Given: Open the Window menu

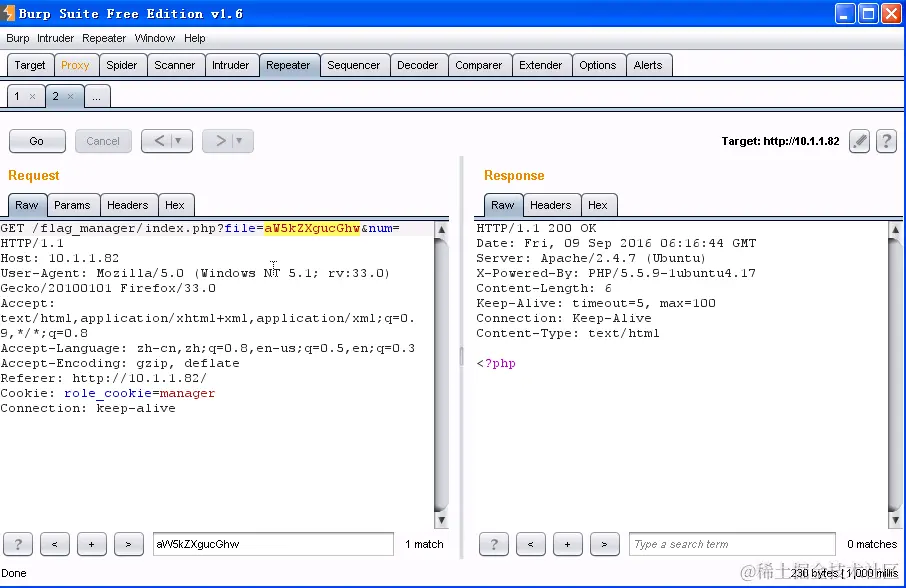Looking at the screenshot, I should pos(155,38).
